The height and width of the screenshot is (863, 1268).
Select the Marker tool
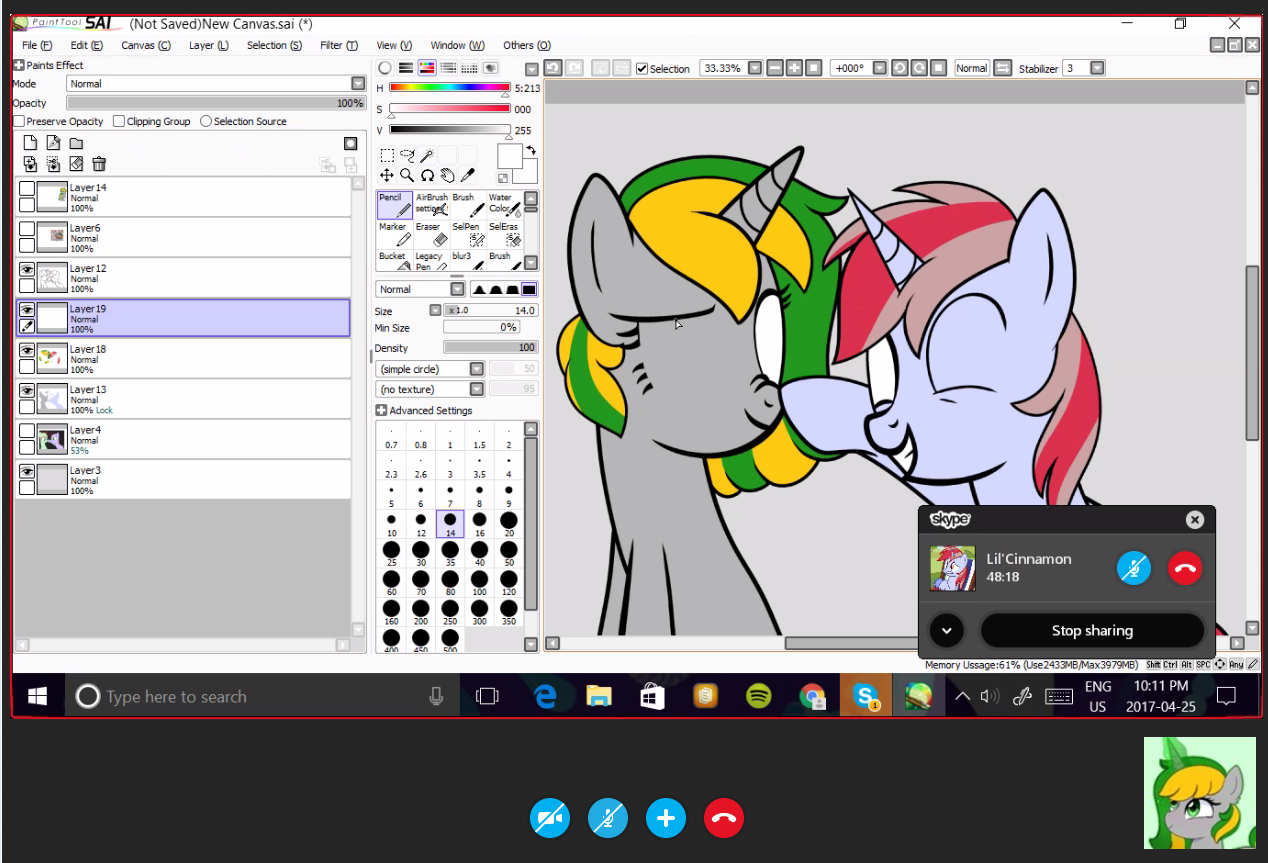pyautogui.click(x=393, y=233)
